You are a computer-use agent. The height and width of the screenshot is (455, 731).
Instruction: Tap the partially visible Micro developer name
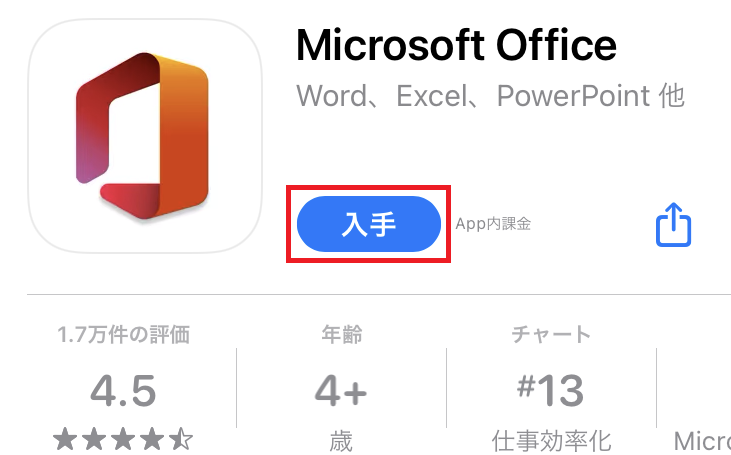coord(702,441)
